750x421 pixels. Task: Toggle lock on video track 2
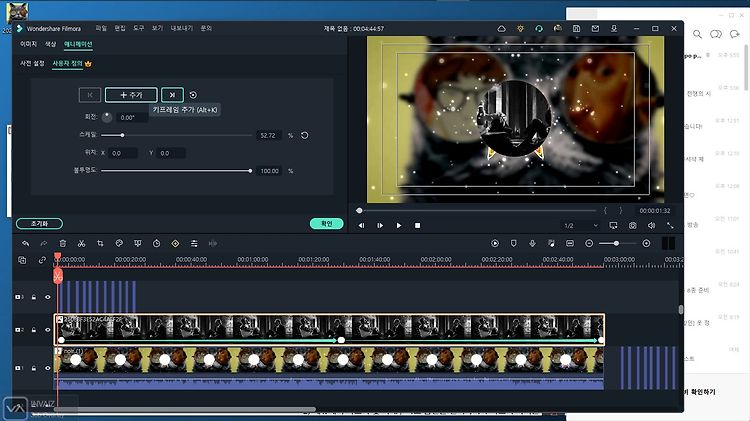(x=33, y=330)
